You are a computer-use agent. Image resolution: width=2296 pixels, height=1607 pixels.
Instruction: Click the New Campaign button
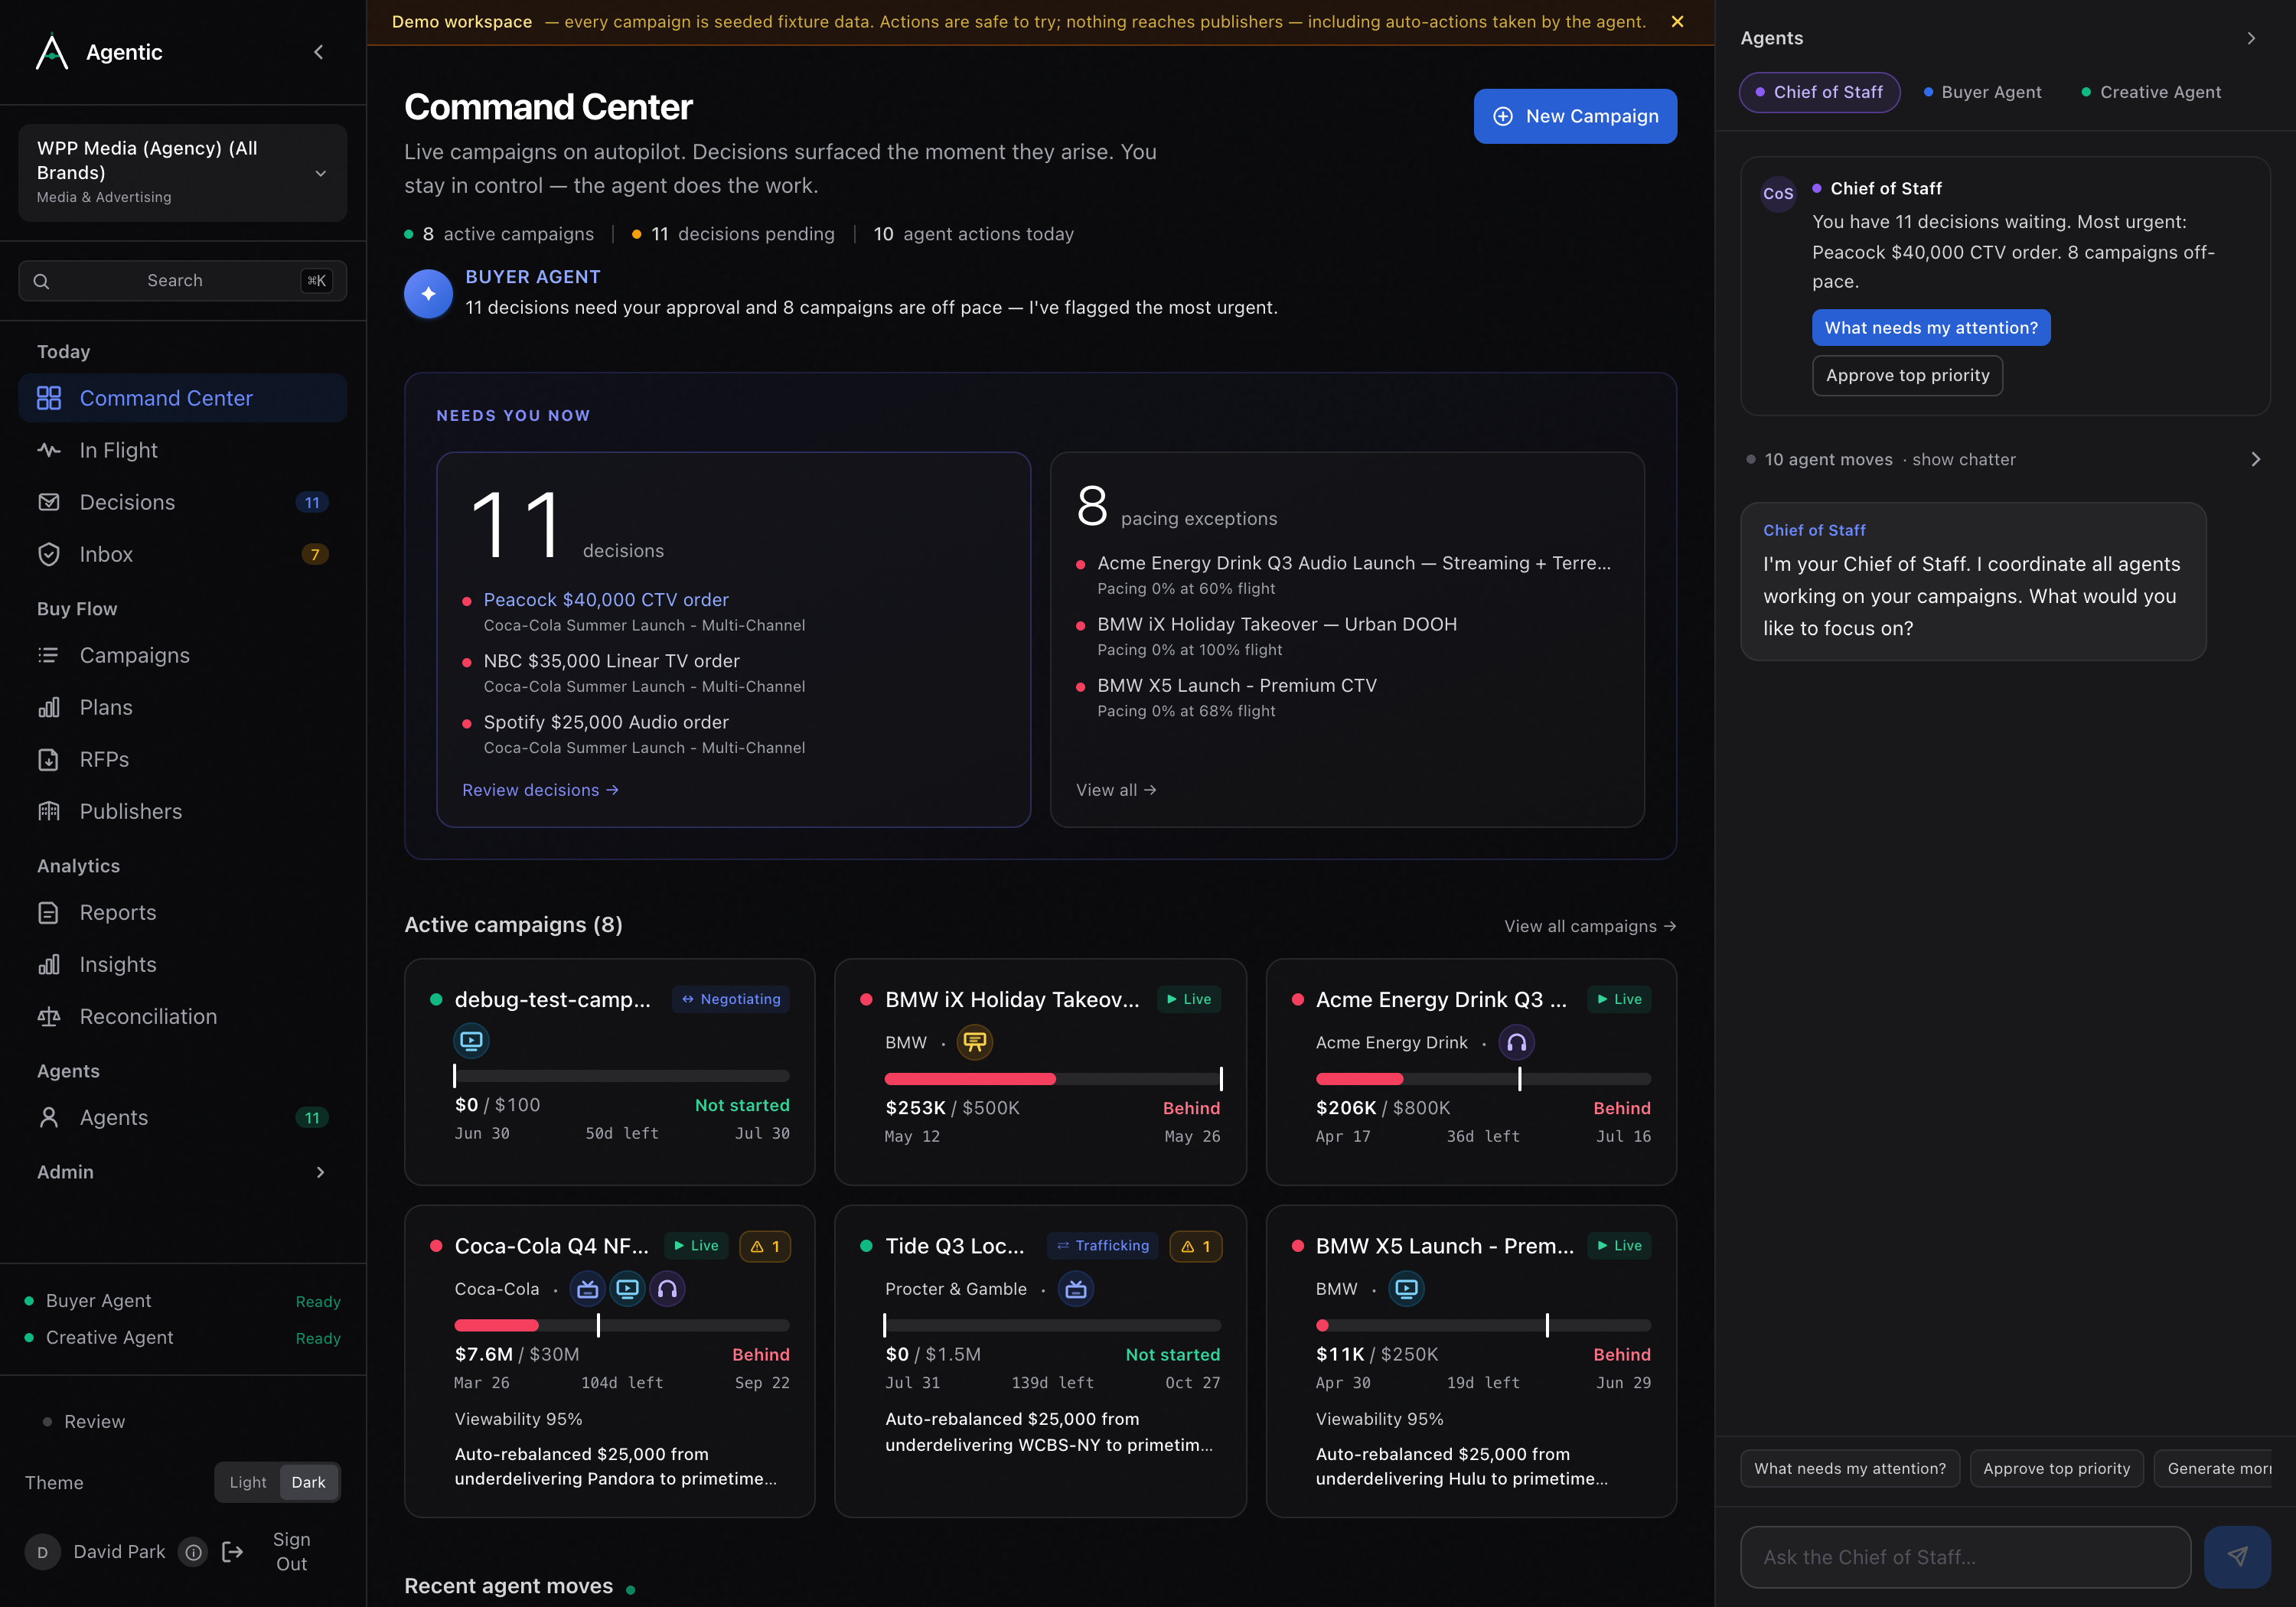click(x=1575, y=116)
